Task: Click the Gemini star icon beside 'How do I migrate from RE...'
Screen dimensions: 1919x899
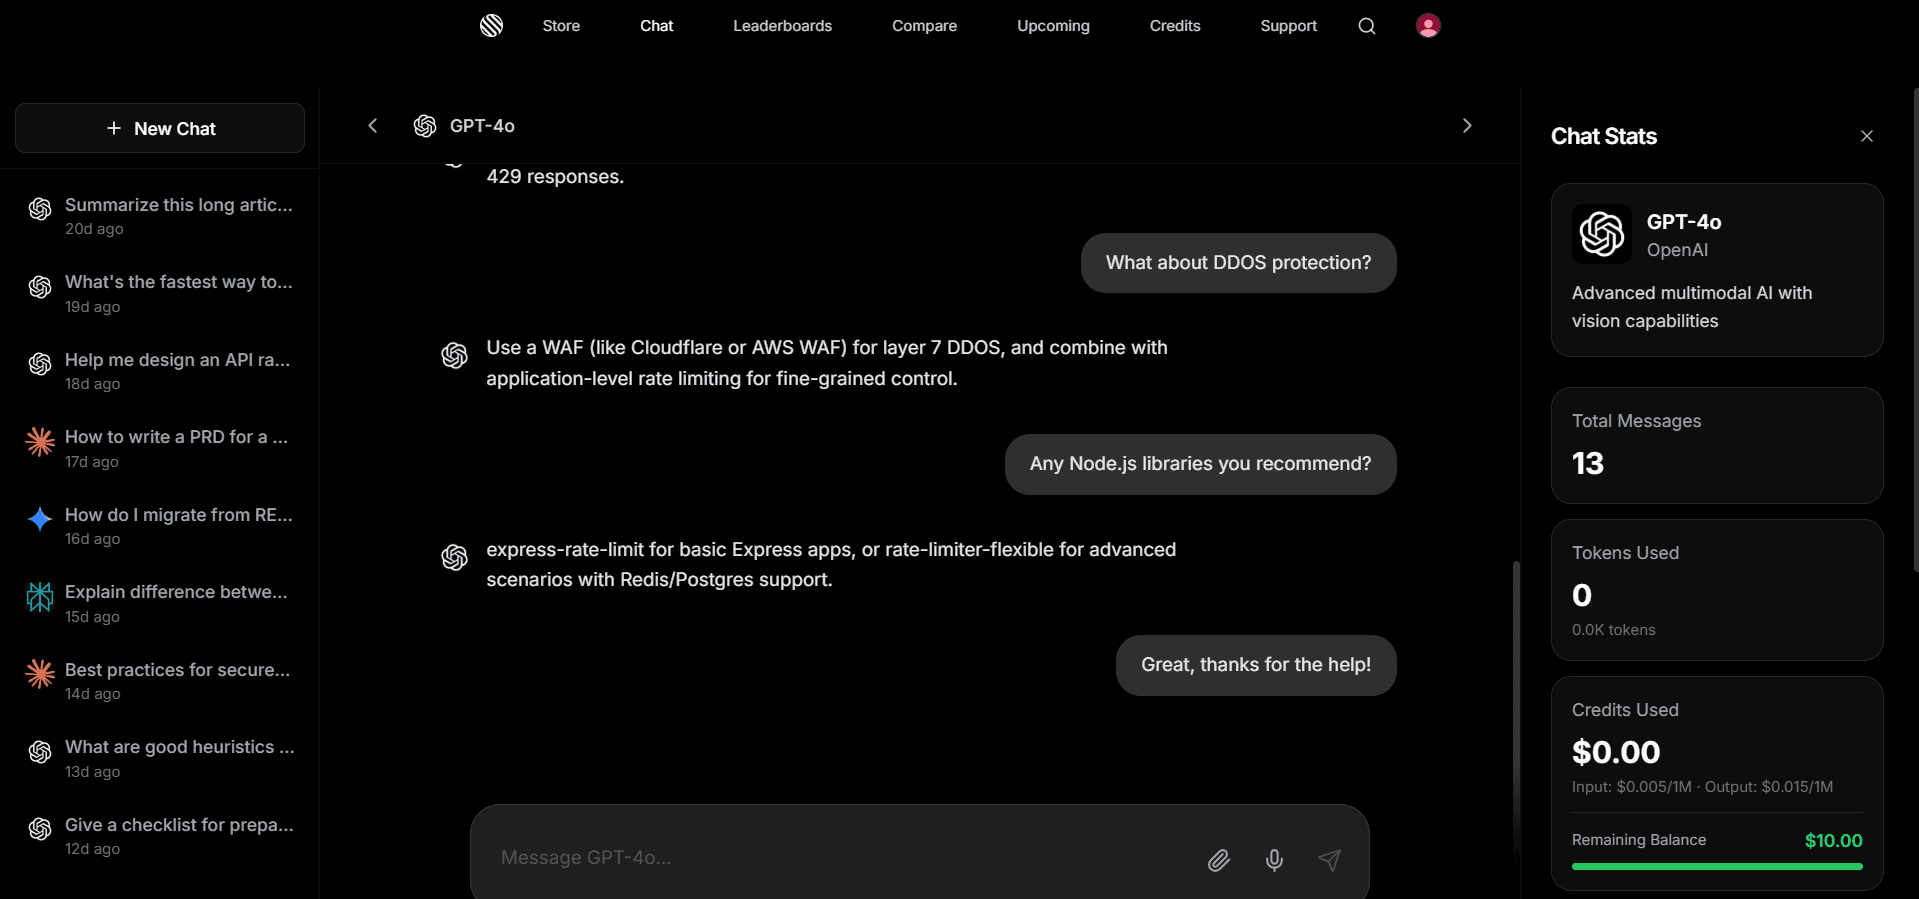Action: pos(40,519)
